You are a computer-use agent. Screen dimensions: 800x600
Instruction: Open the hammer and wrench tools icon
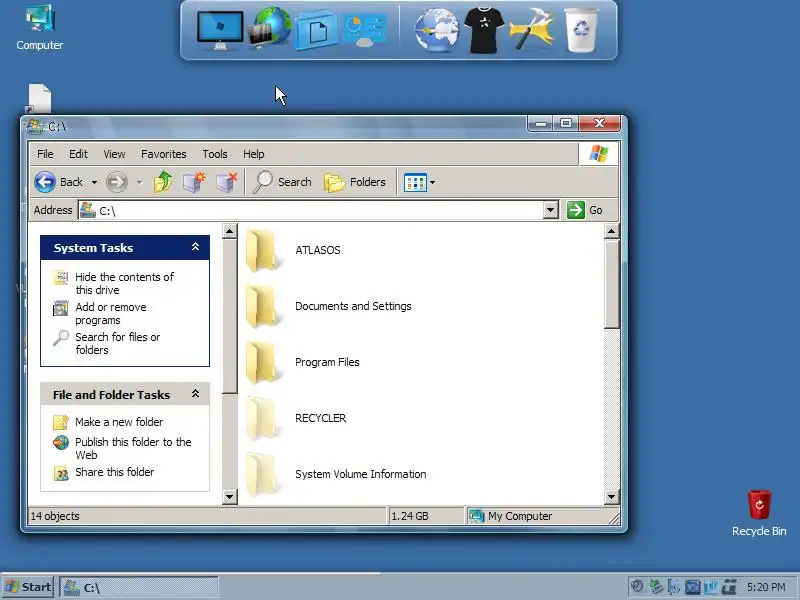[x=532, y=29]
